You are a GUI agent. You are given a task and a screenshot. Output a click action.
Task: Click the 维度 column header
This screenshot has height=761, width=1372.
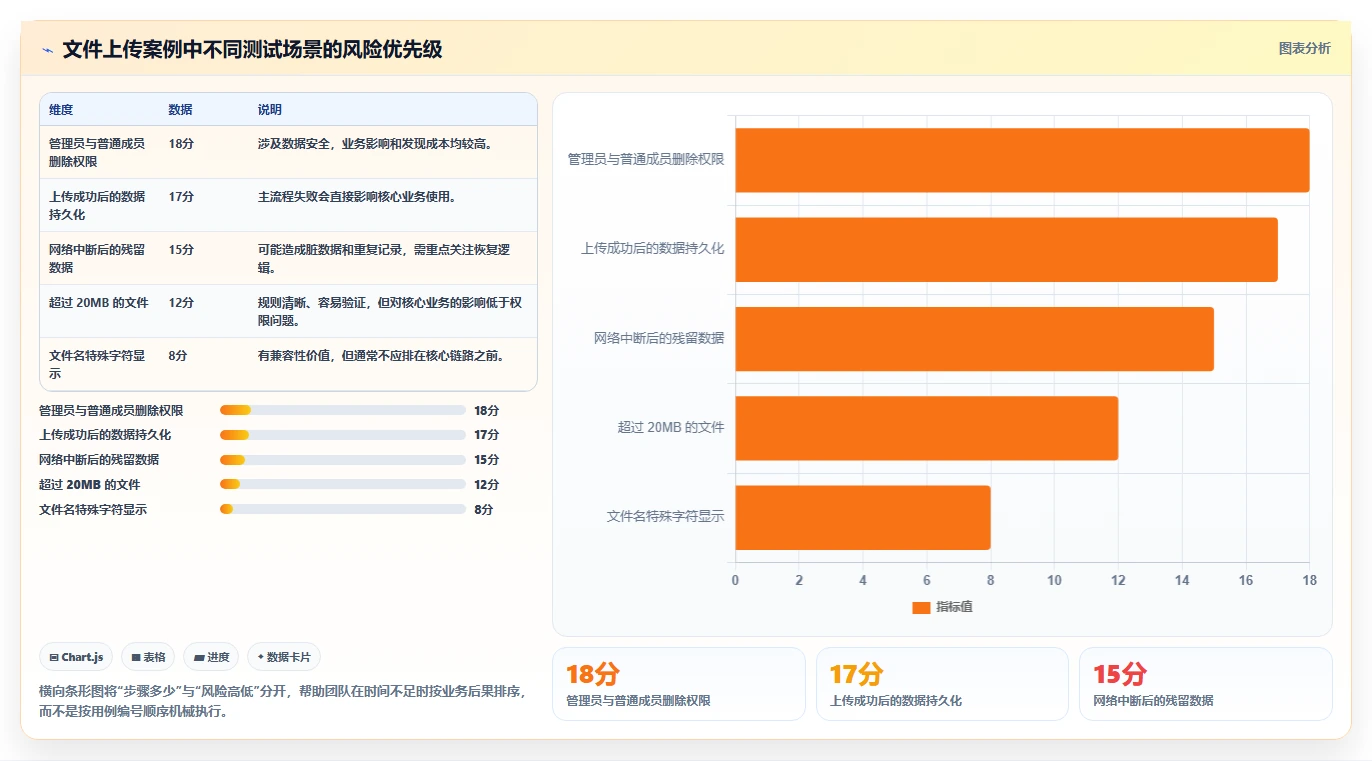61,110
